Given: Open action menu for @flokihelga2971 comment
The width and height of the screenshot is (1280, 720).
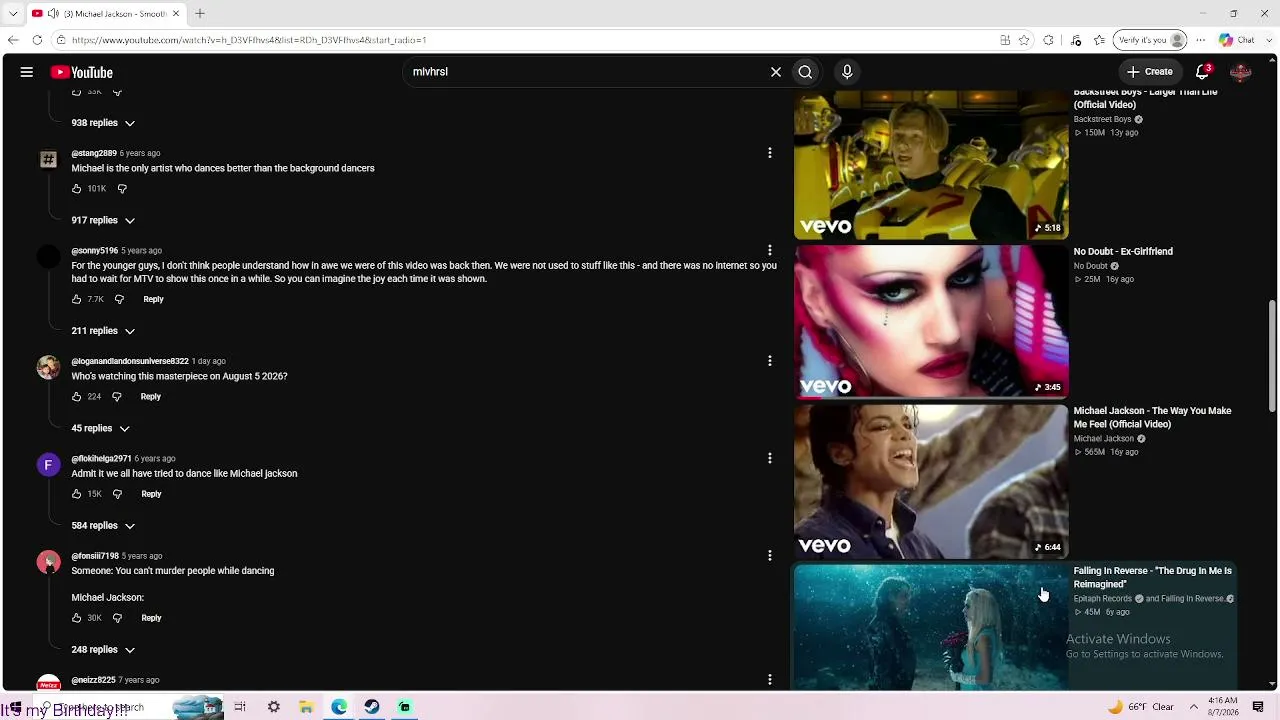Looking at the screenshot, I should tap(770, 458).
